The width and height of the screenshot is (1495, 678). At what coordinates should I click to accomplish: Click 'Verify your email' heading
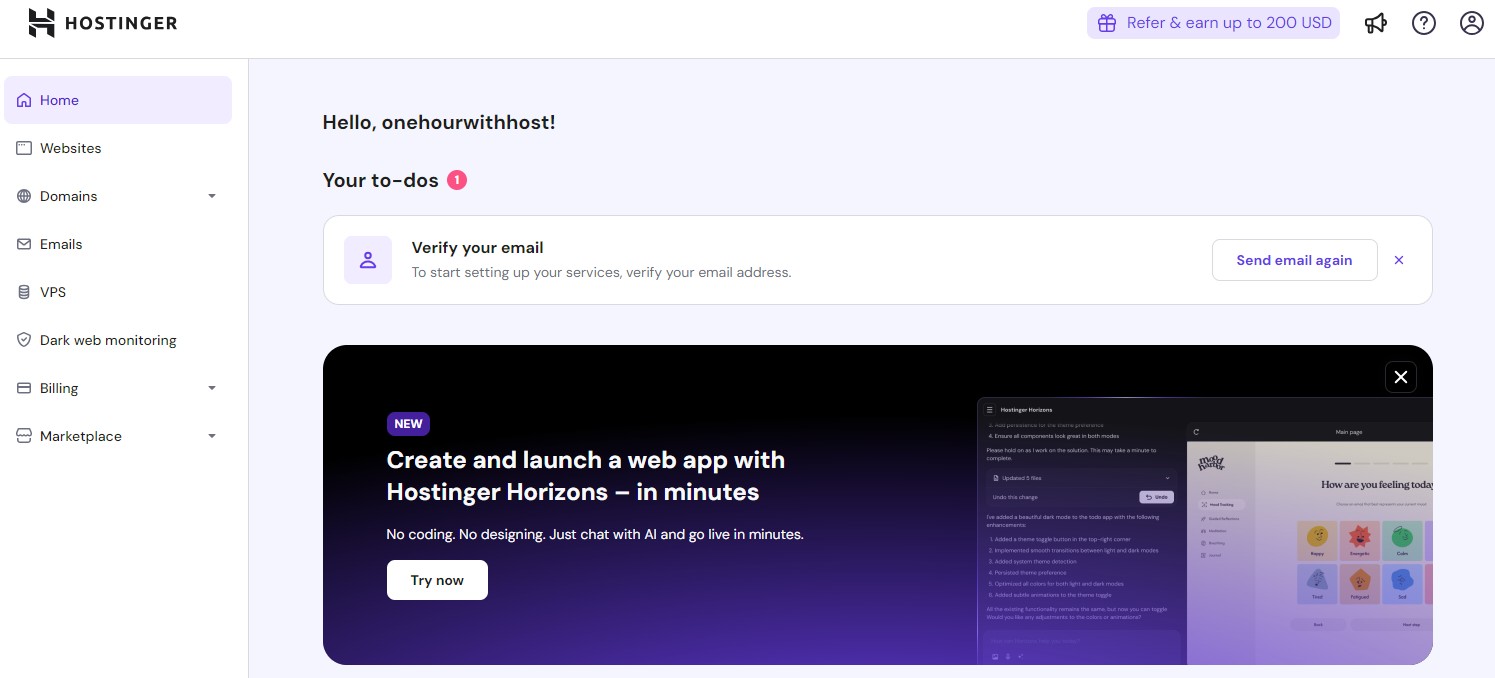478,248
